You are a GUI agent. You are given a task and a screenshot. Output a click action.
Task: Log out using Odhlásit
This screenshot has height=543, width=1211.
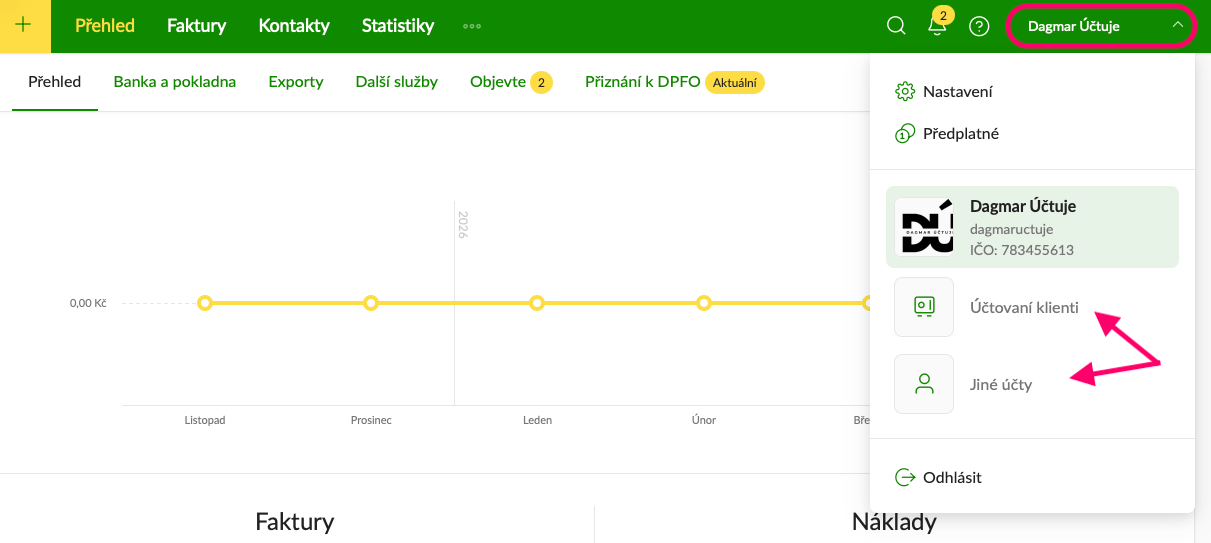click(951, 477)
